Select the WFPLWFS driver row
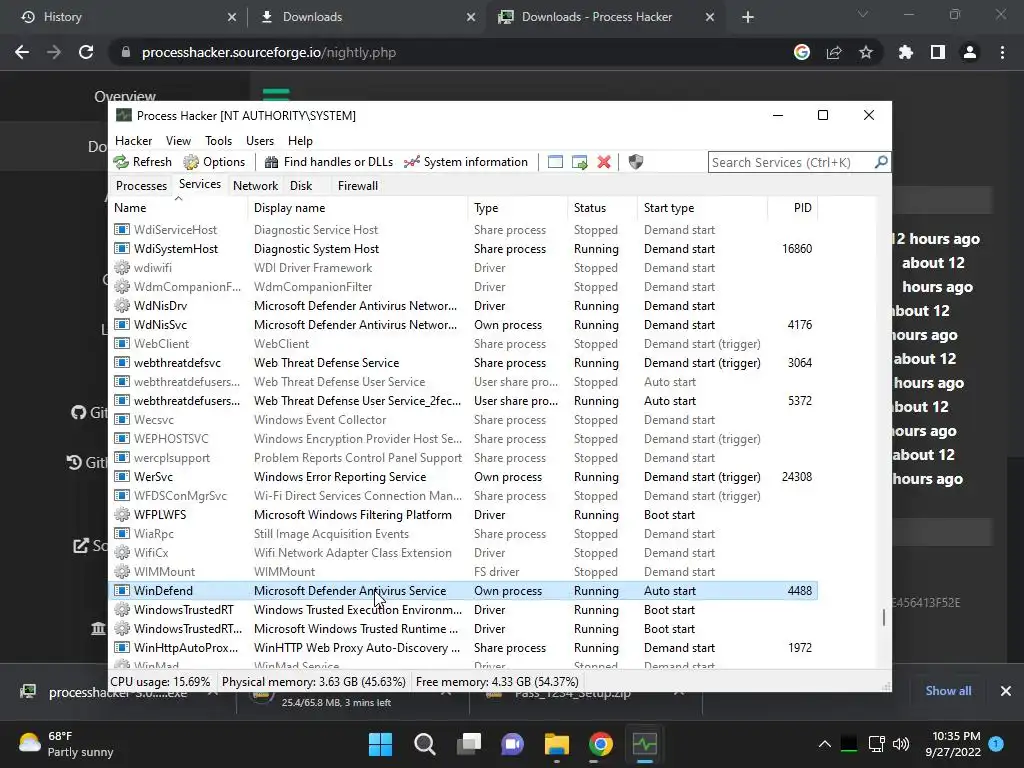The height and width of the screenshot is (768, 1024). point(463,515)
